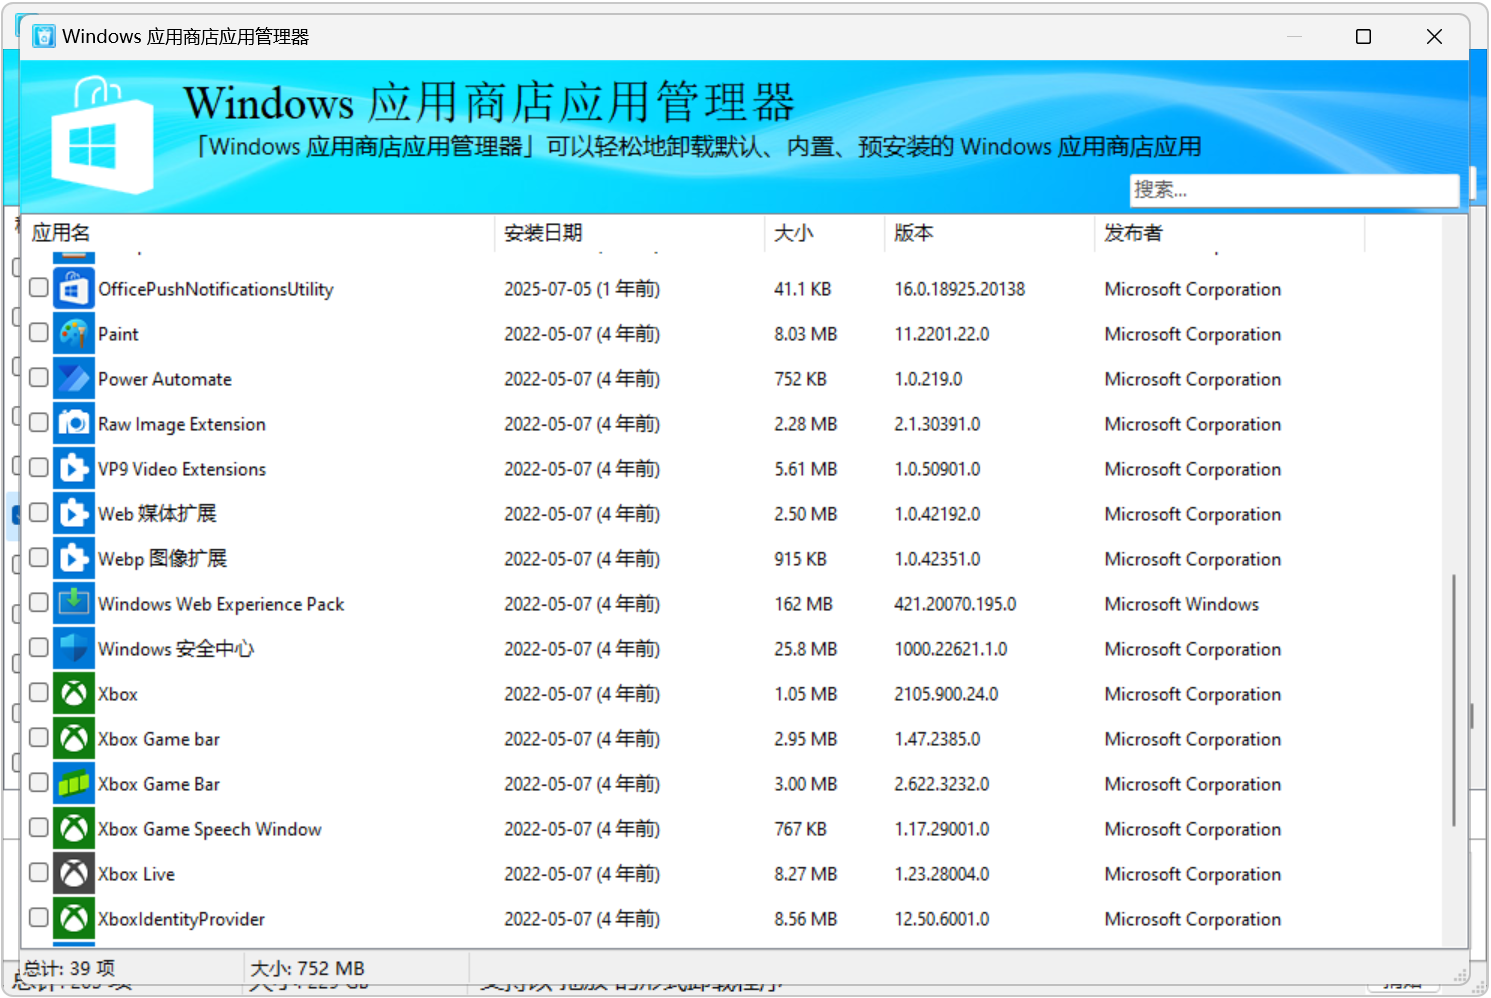
Task: Click the app icon in the title bar
Action: (44, 37)
